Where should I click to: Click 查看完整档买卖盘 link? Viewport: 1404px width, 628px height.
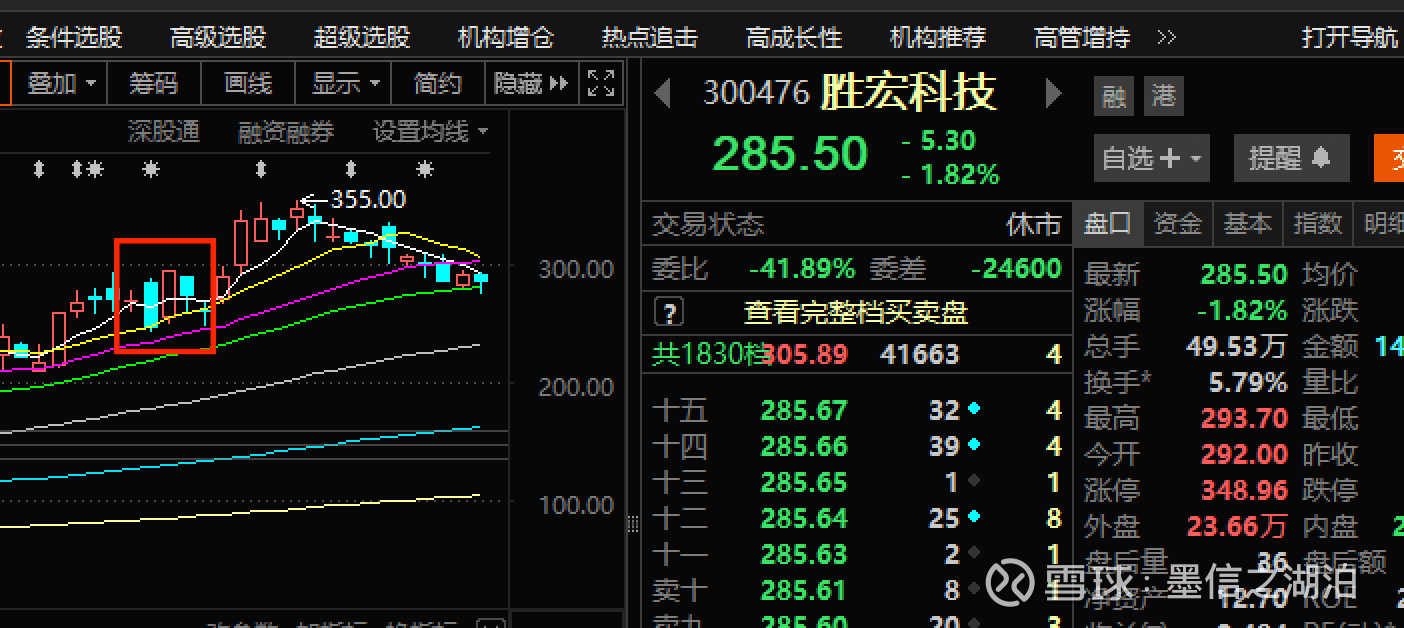click(x=856, y=312)
